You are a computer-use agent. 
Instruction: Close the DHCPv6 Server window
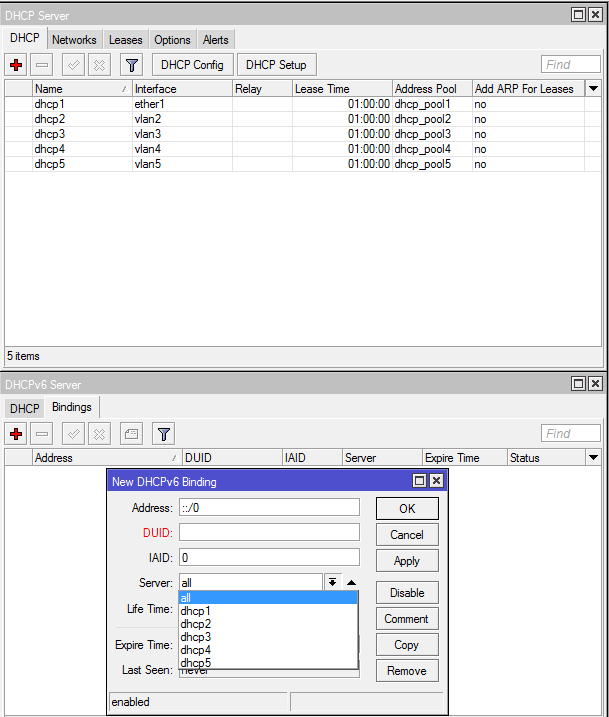click(595, 383)
